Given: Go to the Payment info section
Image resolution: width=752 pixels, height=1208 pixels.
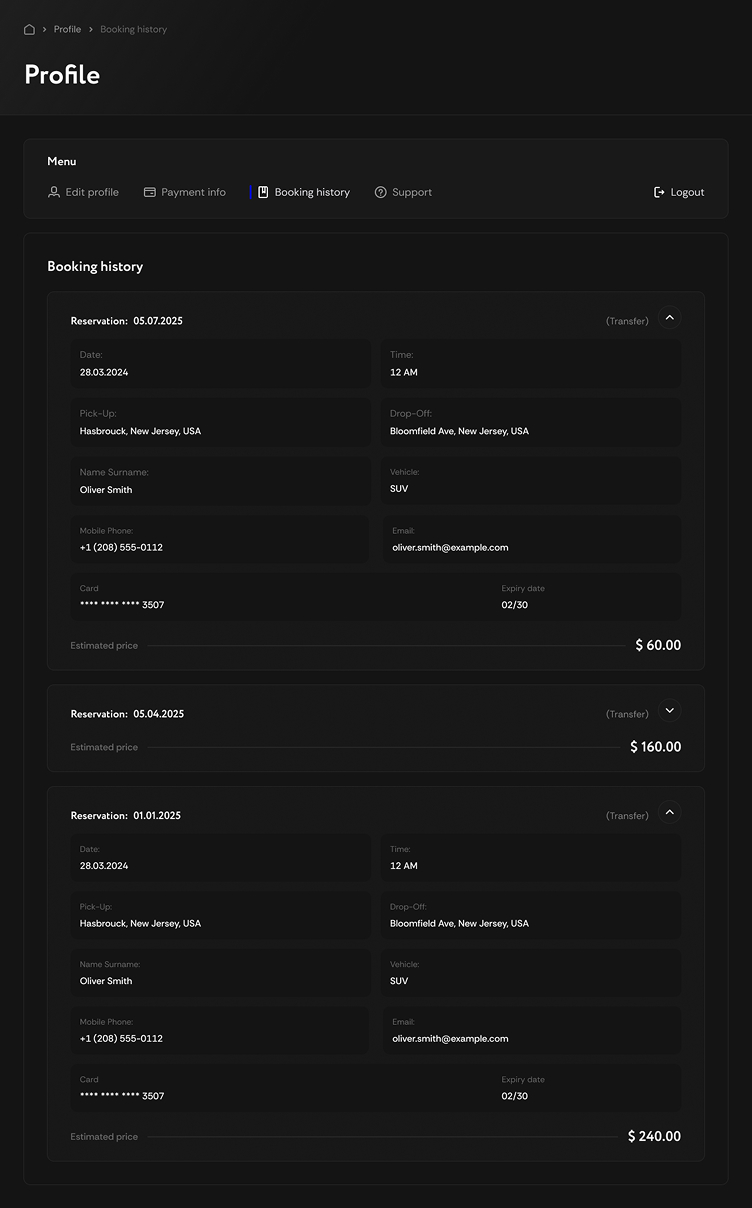Looking at the screenshot, I should 193,192.
